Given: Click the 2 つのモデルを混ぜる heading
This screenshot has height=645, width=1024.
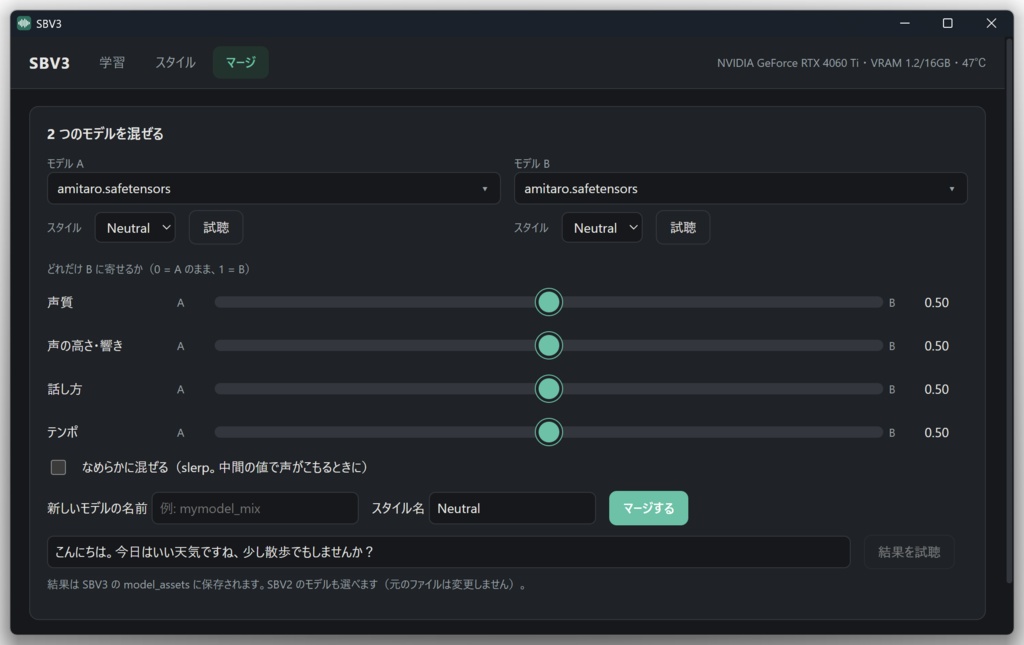Looking at the screenshot, I should click(x=105, y=134).
